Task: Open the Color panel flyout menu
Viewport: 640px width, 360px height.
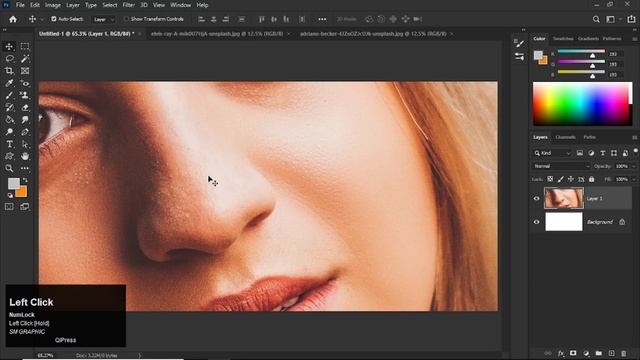Action: point(634,39)
